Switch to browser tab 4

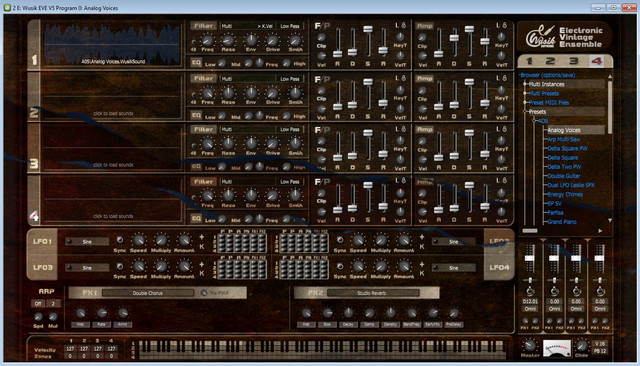pos(596,61)
